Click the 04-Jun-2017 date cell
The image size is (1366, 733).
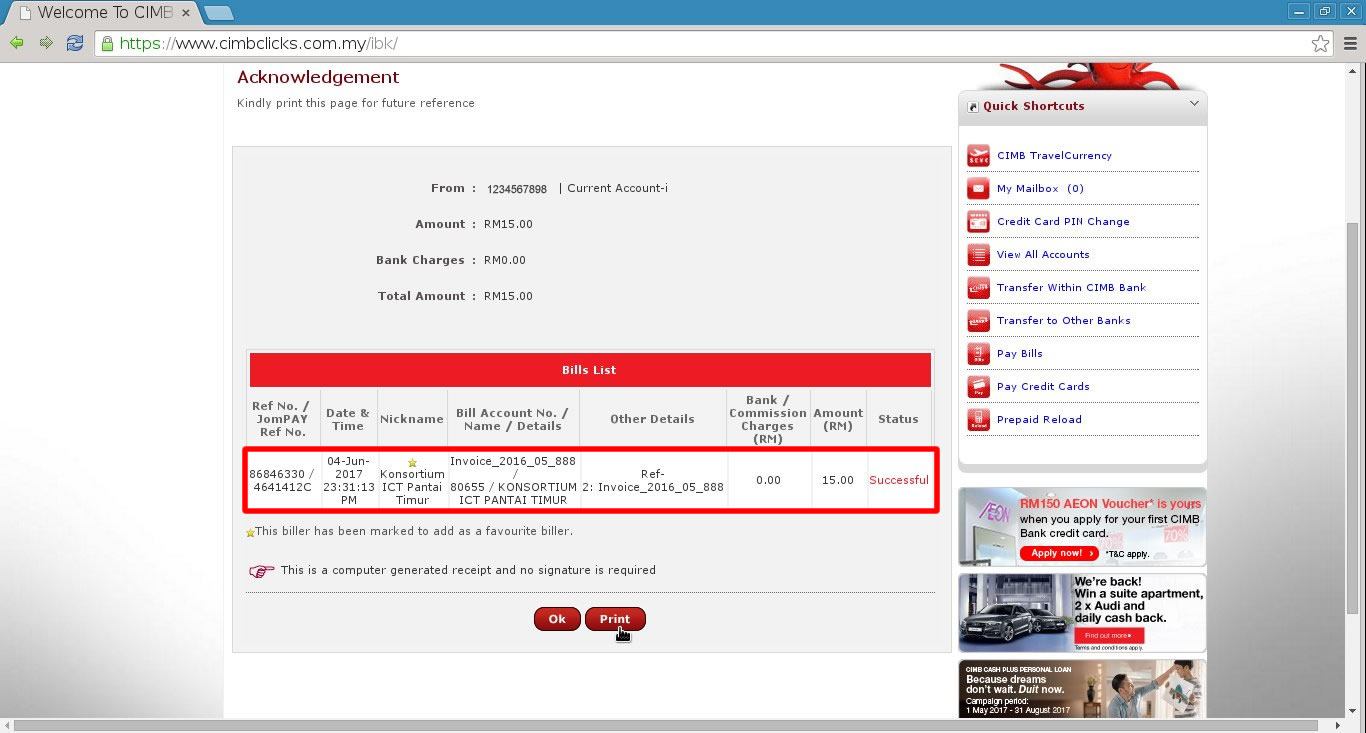click(348, 481)
